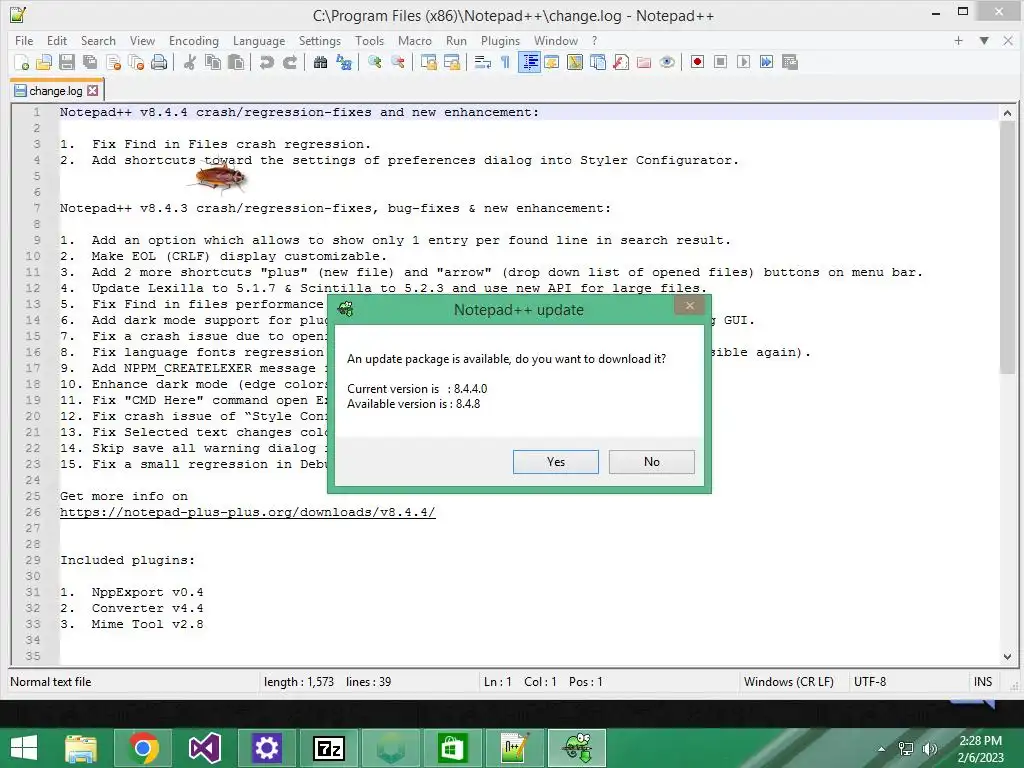The height and width of the screenshot is (768, 1024).
Task: Click No in the update dialog
Action: point(652,462)
